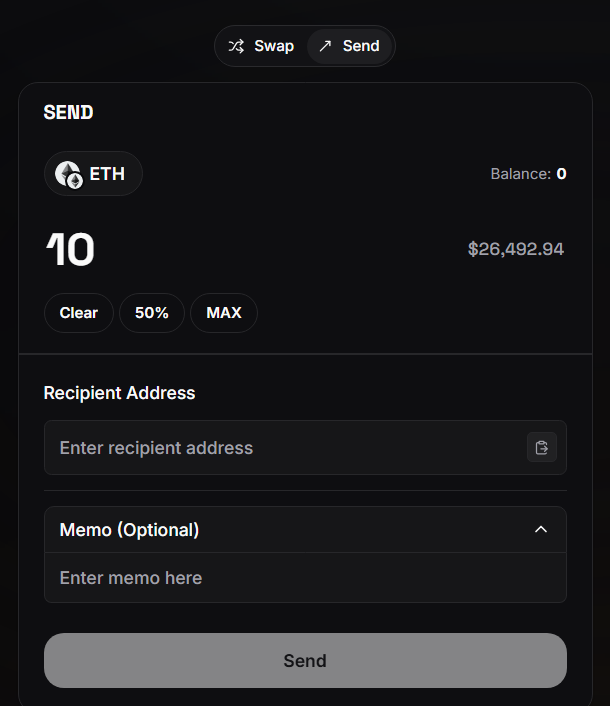Set amount to 50% of balance
The width and height of the screenshot is (610, 706).
(152, 313)
